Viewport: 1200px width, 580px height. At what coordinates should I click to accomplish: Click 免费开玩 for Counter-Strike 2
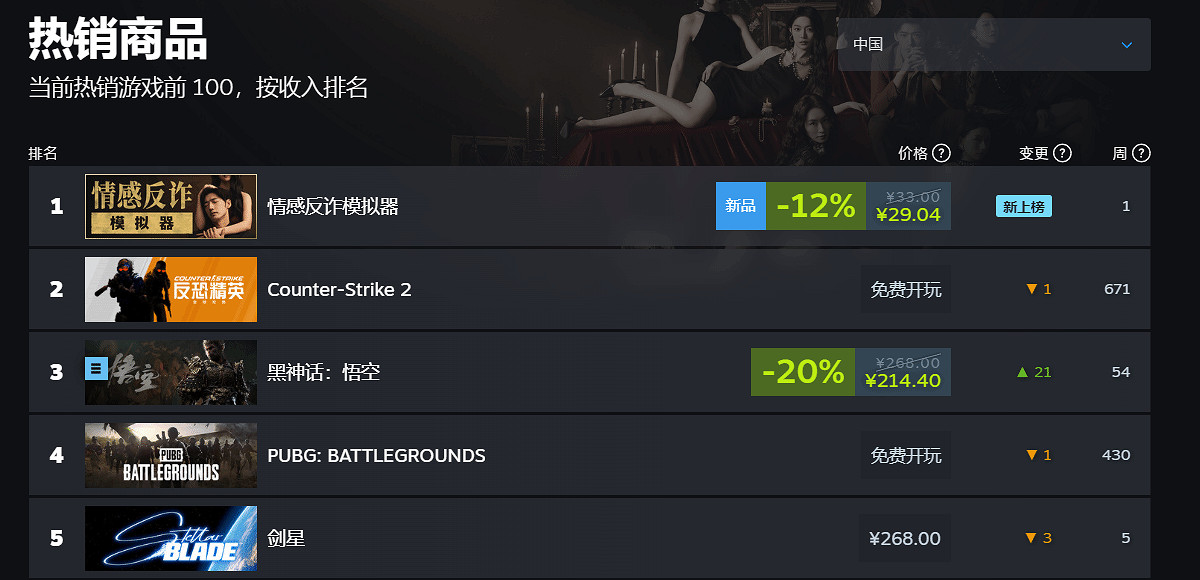pos(905,290)
